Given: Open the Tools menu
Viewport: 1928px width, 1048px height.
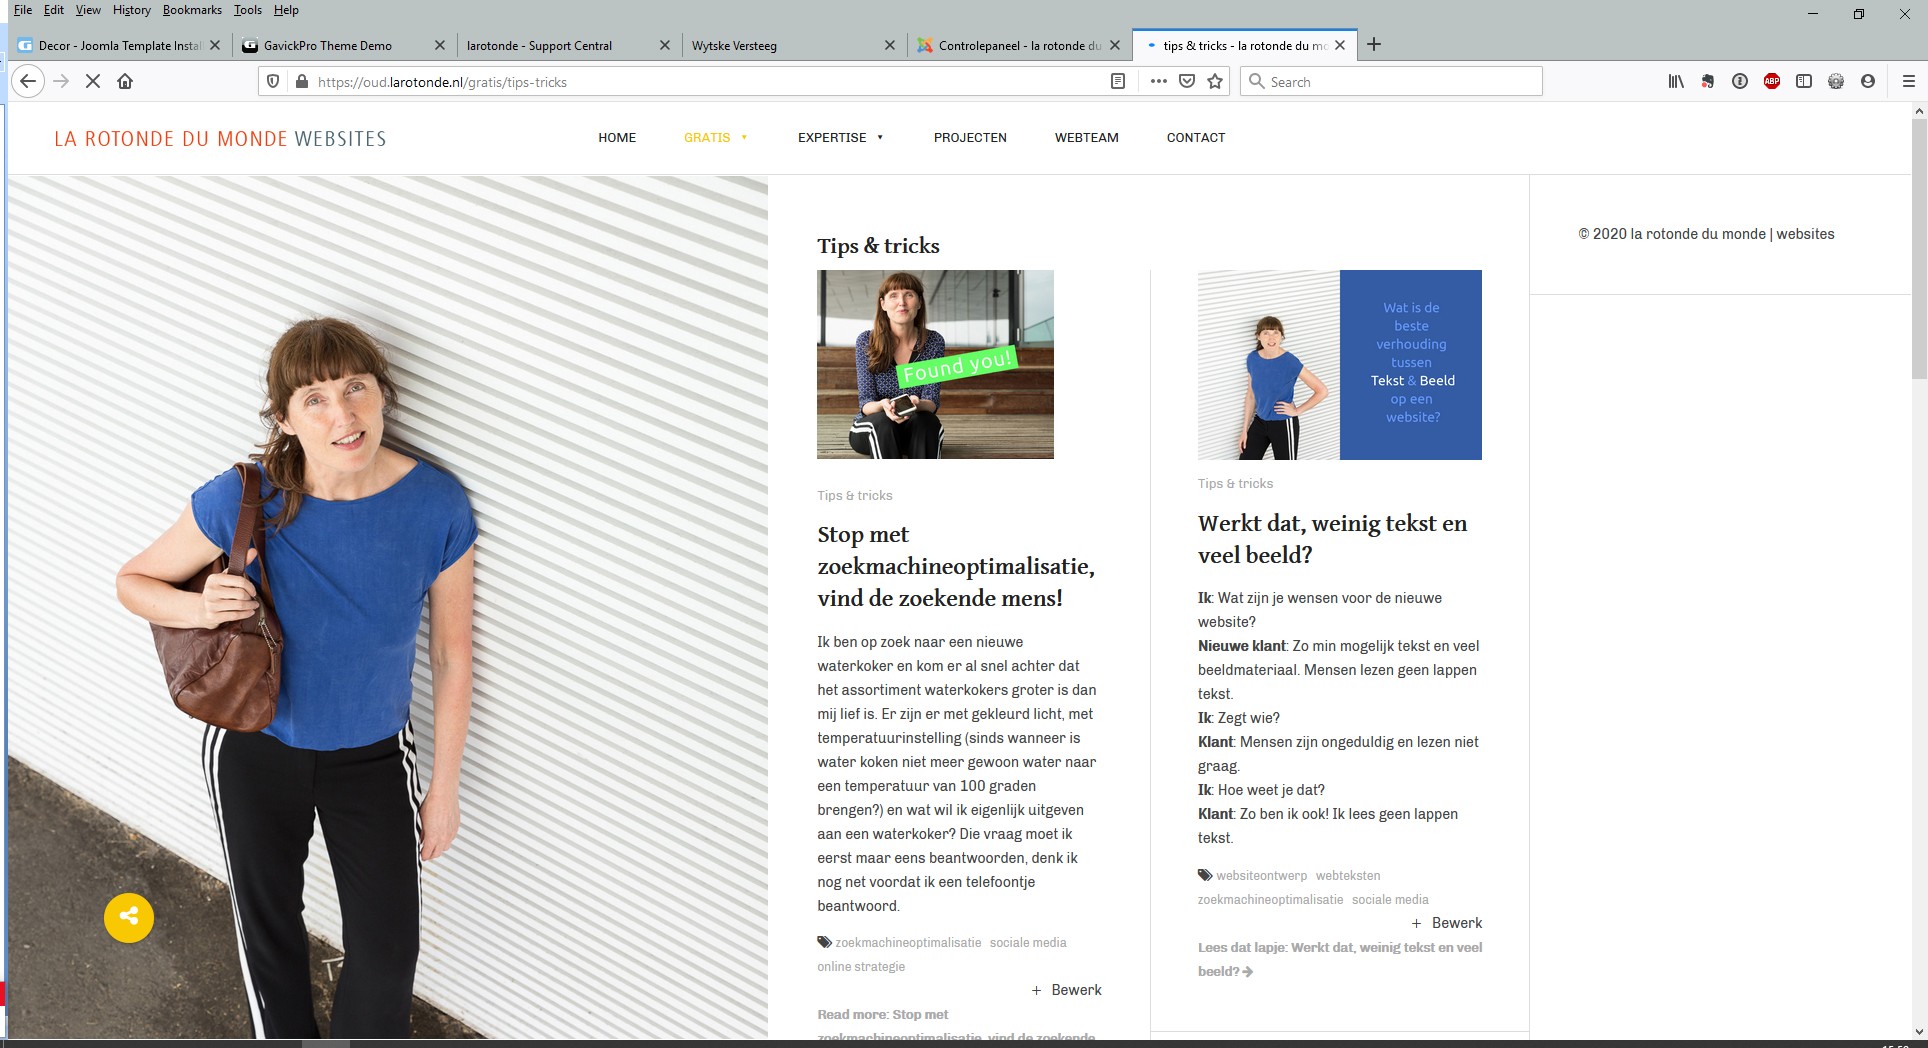Looking at the screenshot, I should [248, 10].
